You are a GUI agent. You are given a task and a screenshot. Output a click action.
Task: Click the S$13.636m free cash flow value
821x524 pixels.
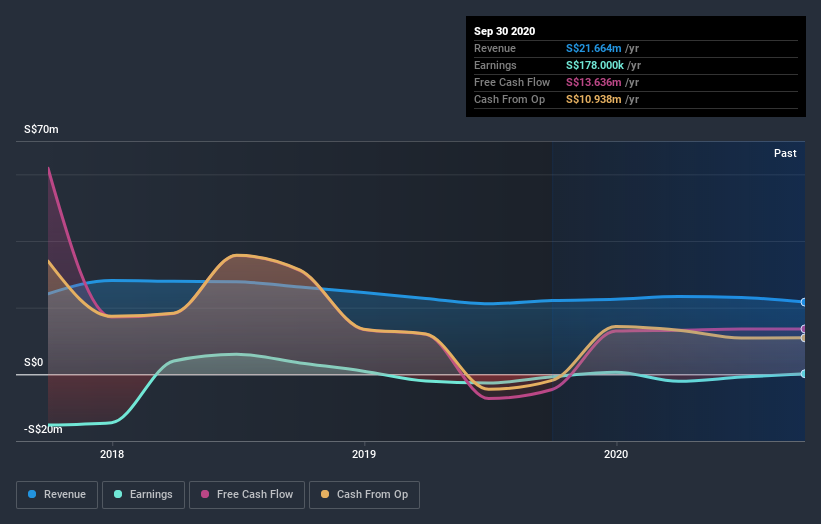pyautogui.click(x=594, y=82)
